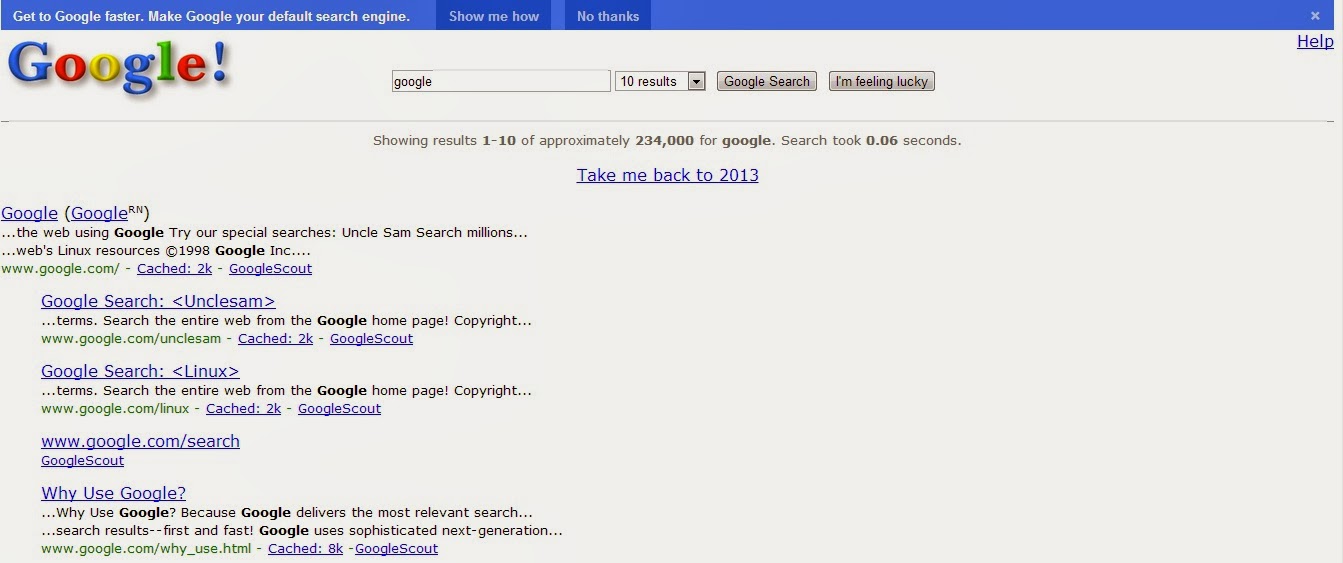The height and width of the screenshot is (563, 1343).
Task: Open Google Search: <Unclesam> result
Action: coord(158,301)
